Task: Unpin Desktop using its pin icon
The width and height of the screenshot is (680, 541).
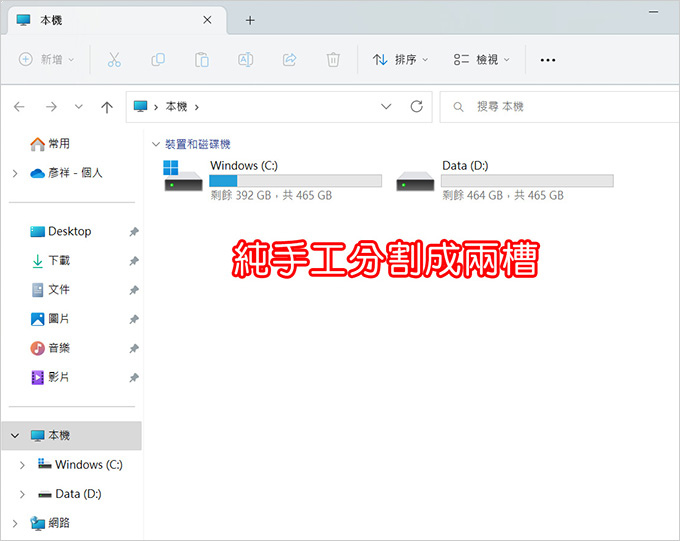Action: 134,232
